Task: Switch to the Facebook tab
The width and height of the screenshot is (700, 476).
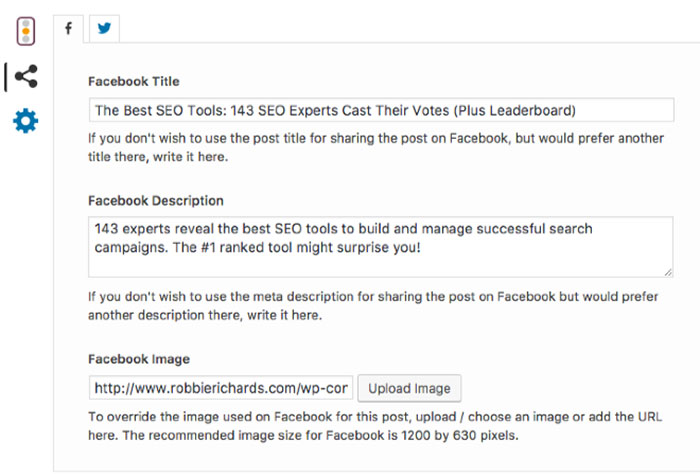Action: 69,28
